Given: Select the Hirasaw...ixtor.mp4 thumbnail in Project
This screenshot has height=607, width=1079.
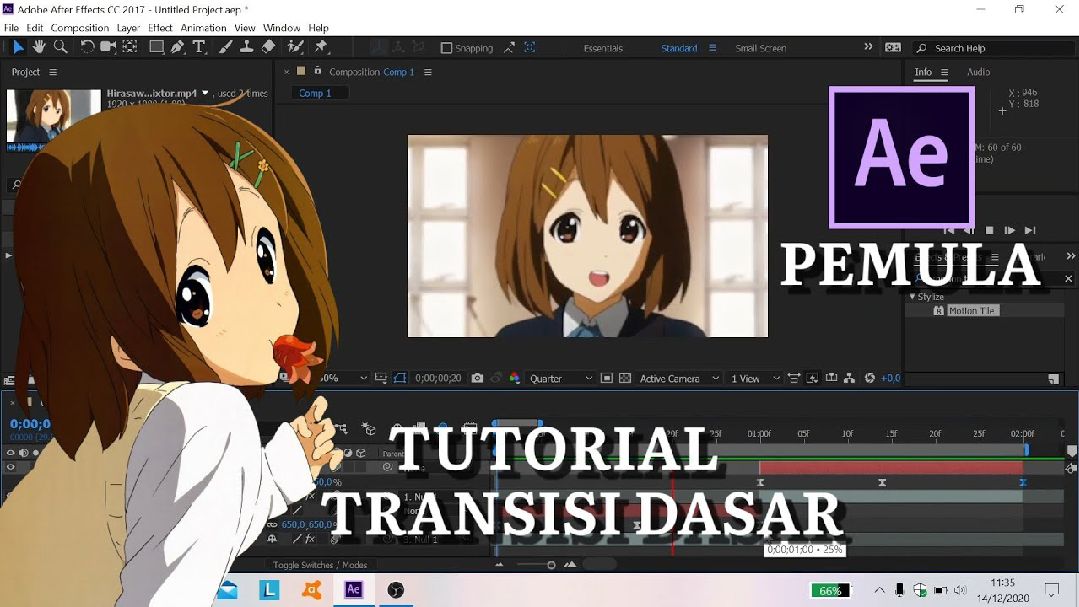Looking at the screenshot, I should (x=54, y=115).
